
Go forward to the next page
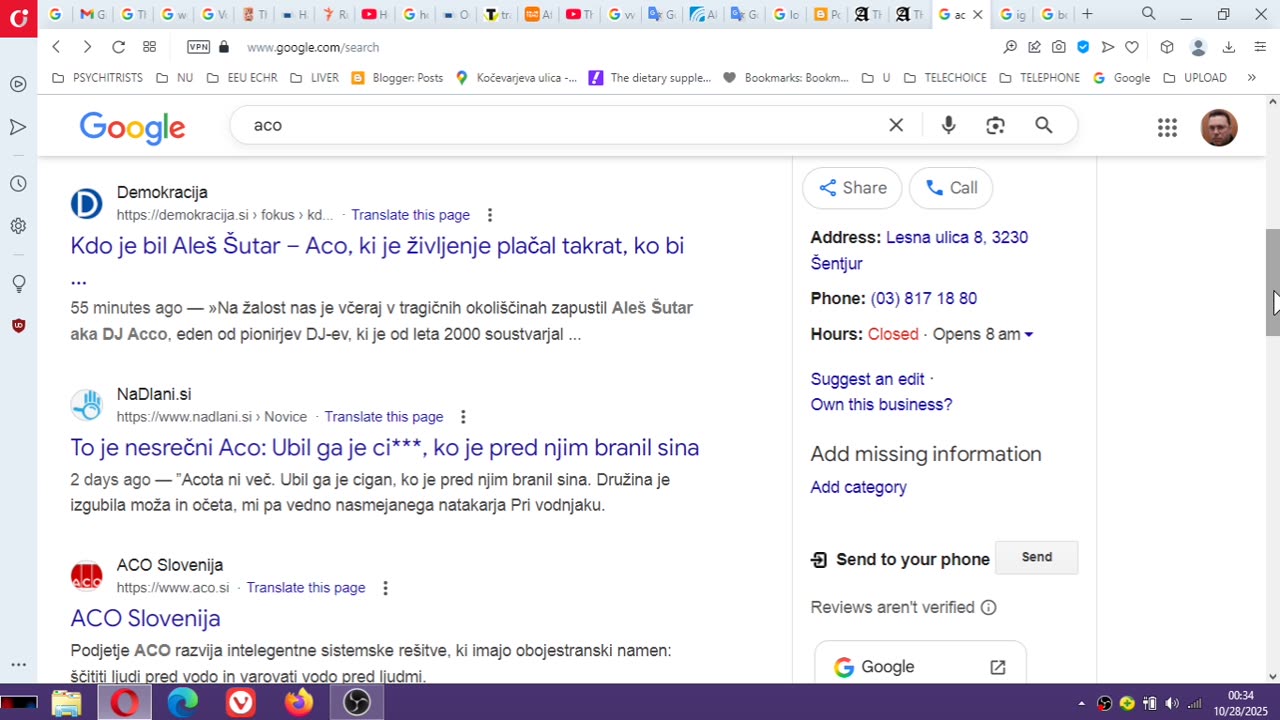click(87, 47)
